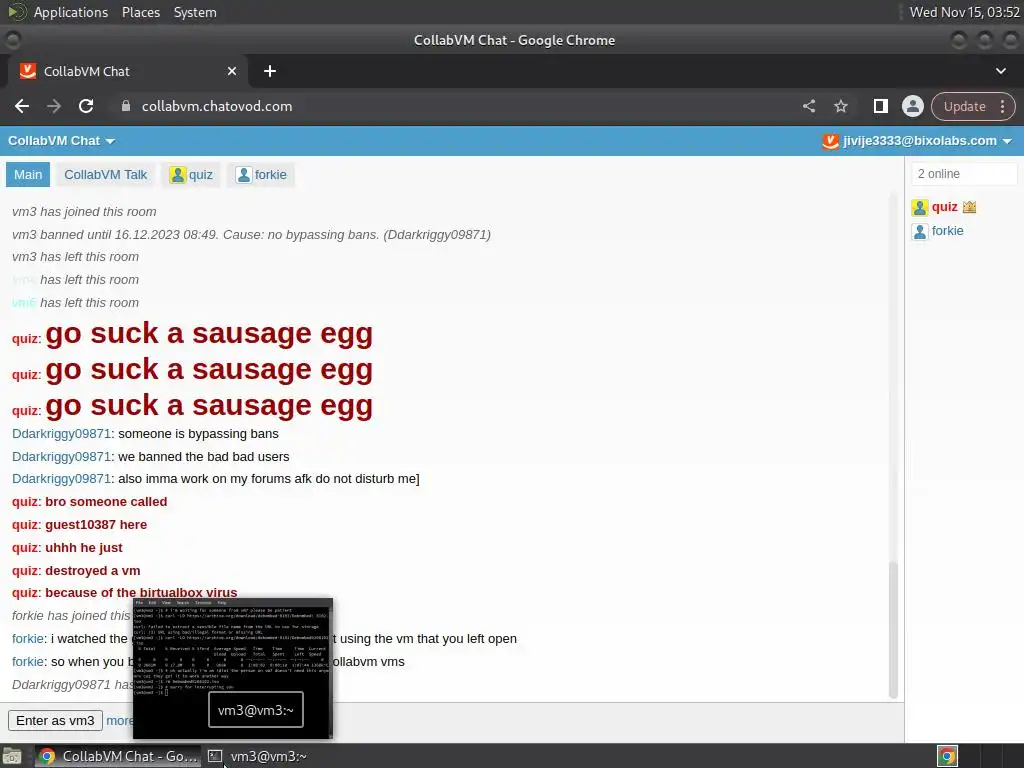Click the Chatovod logo beside account email
Screen dimensions: 1024x768
830,141
